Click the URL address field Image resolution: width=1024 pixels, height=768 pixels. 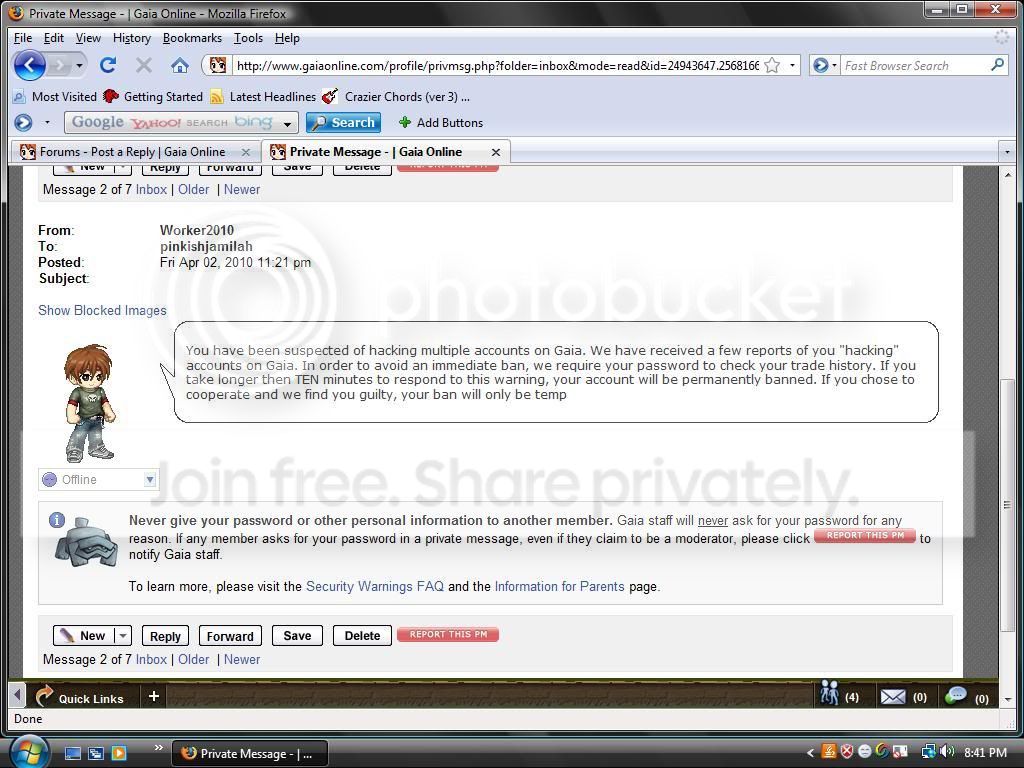(496, 65)
